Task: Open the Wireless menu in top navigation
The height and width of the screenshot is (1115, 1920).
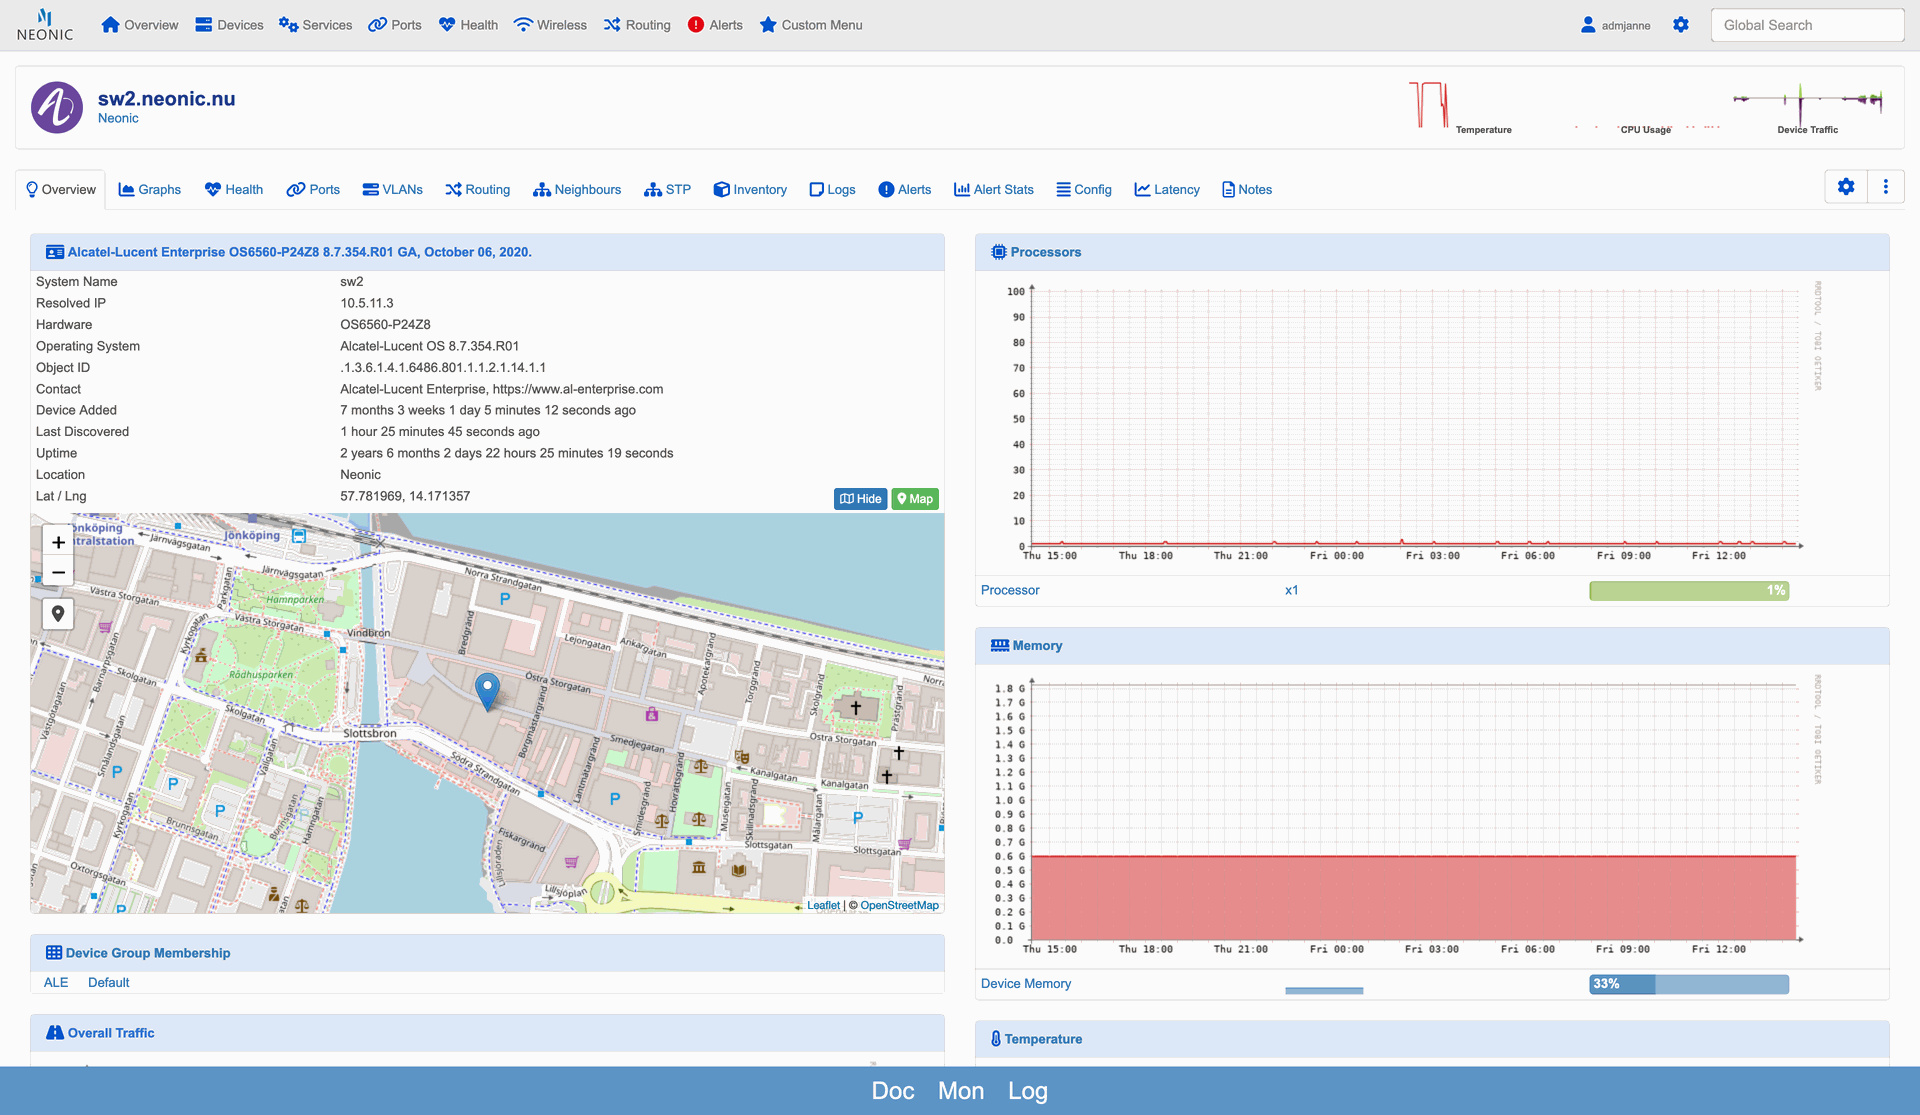Action: tap(550, 25)
